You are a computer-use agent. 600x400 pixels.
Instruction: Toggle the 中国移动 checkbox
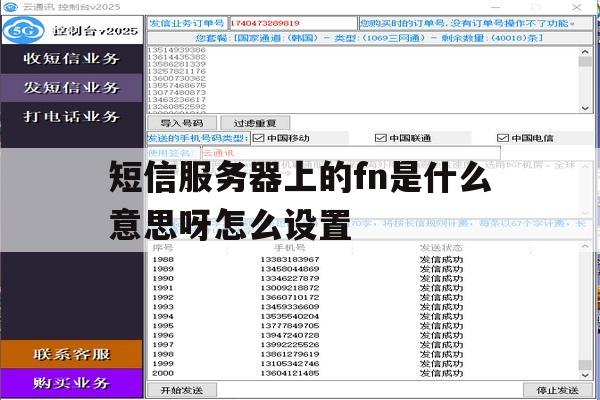[x=259, y=138]
